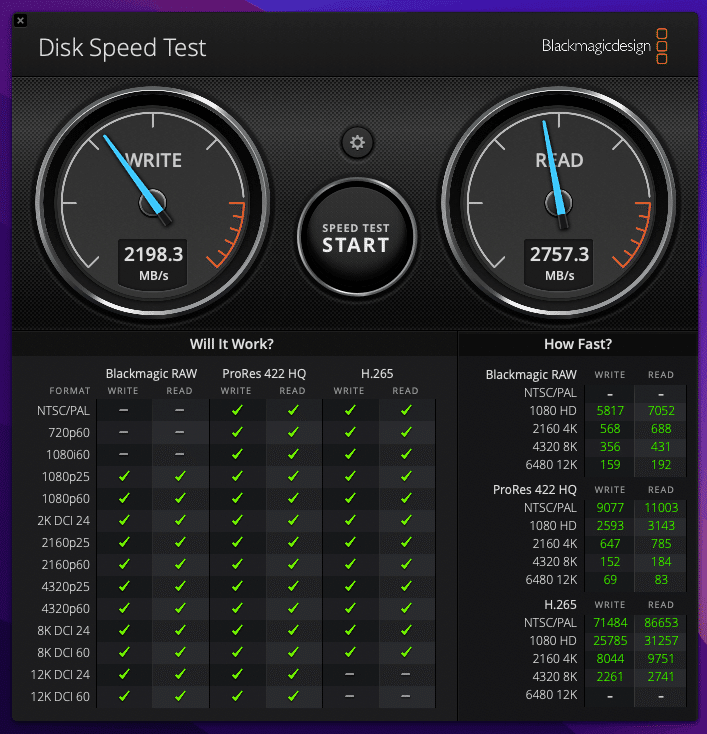
Task: Click the 8K DCI 24 format row label
Action: [64, 631]
